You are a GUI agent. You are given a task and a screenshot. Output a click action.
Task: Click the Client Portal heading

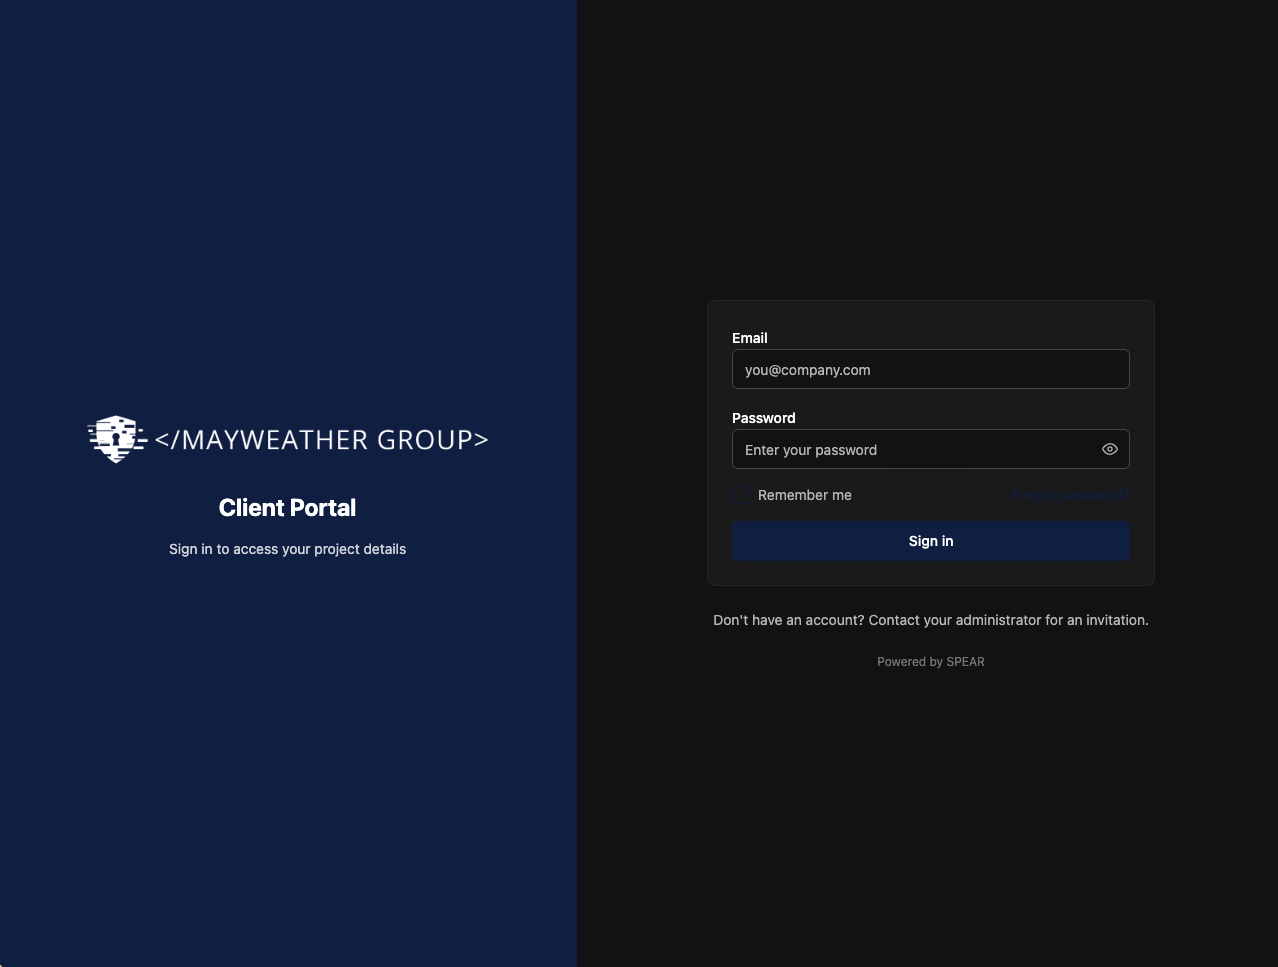click(287, 507)
